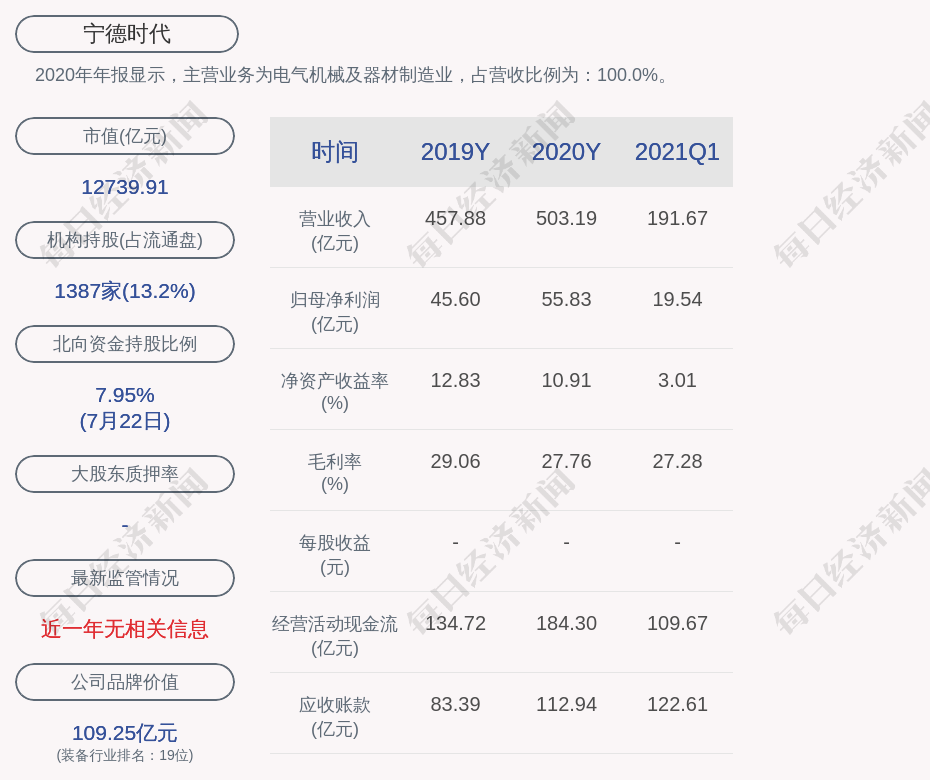Select red text 近一年无相关信息
This screenshot has height=780, width=930.
(x=125, y=629)
